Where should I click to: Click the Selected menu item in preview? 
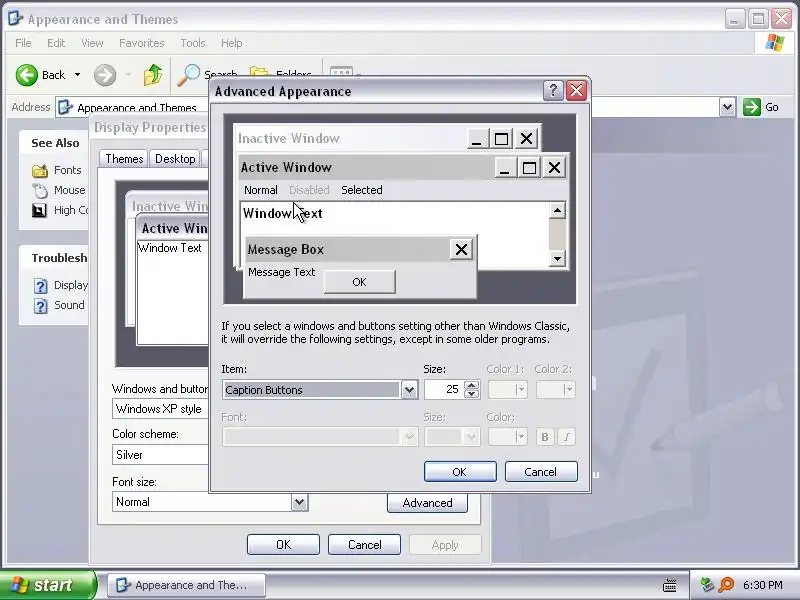click(x=362, y=190)
